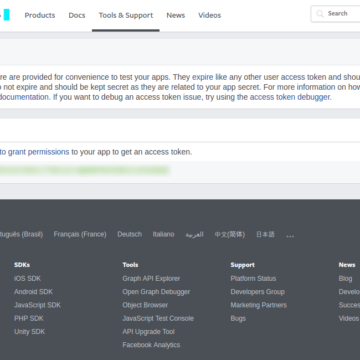The width and height of the screenshot is (360, 360).
Task: Focus the Search input field
Action: click(335, 14)
